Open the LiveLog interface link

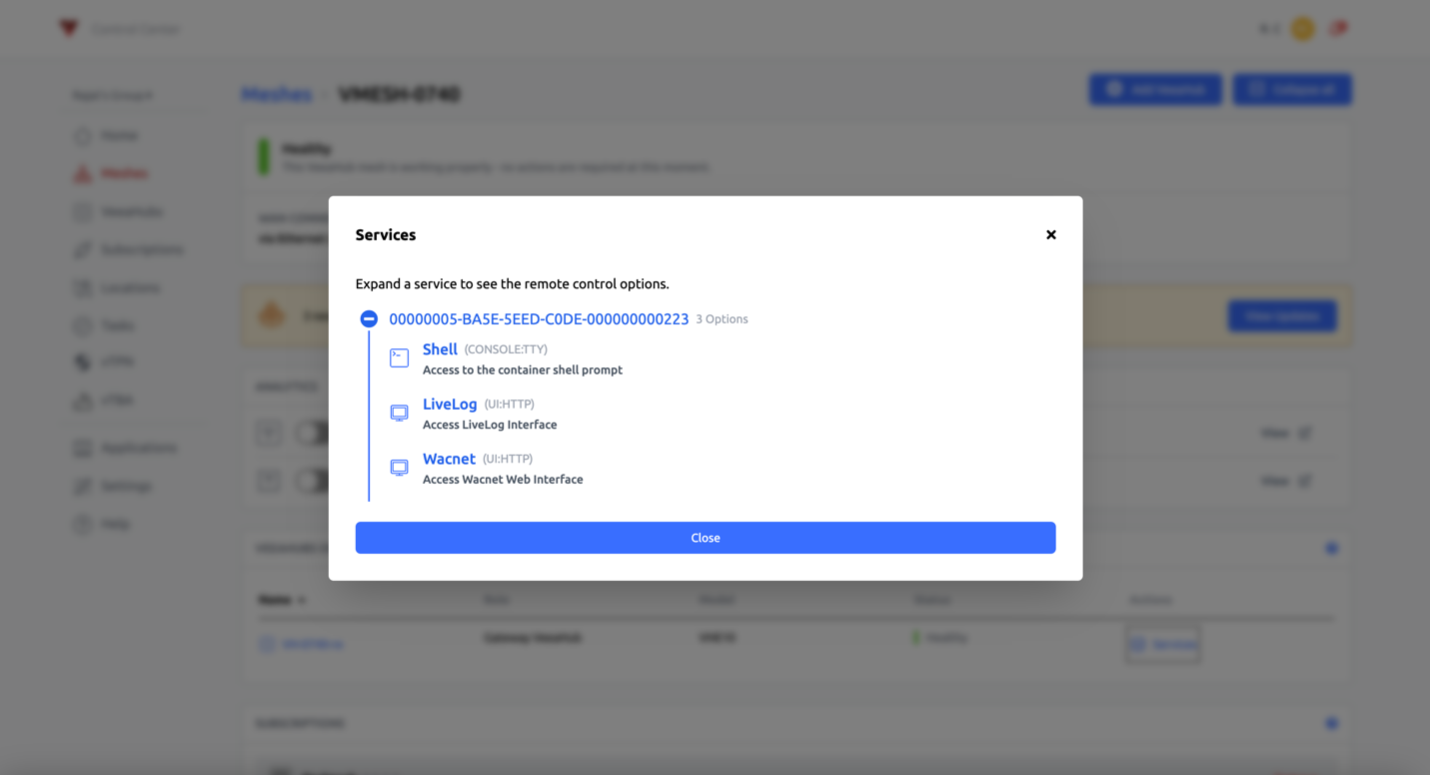[x=450, y=404]
